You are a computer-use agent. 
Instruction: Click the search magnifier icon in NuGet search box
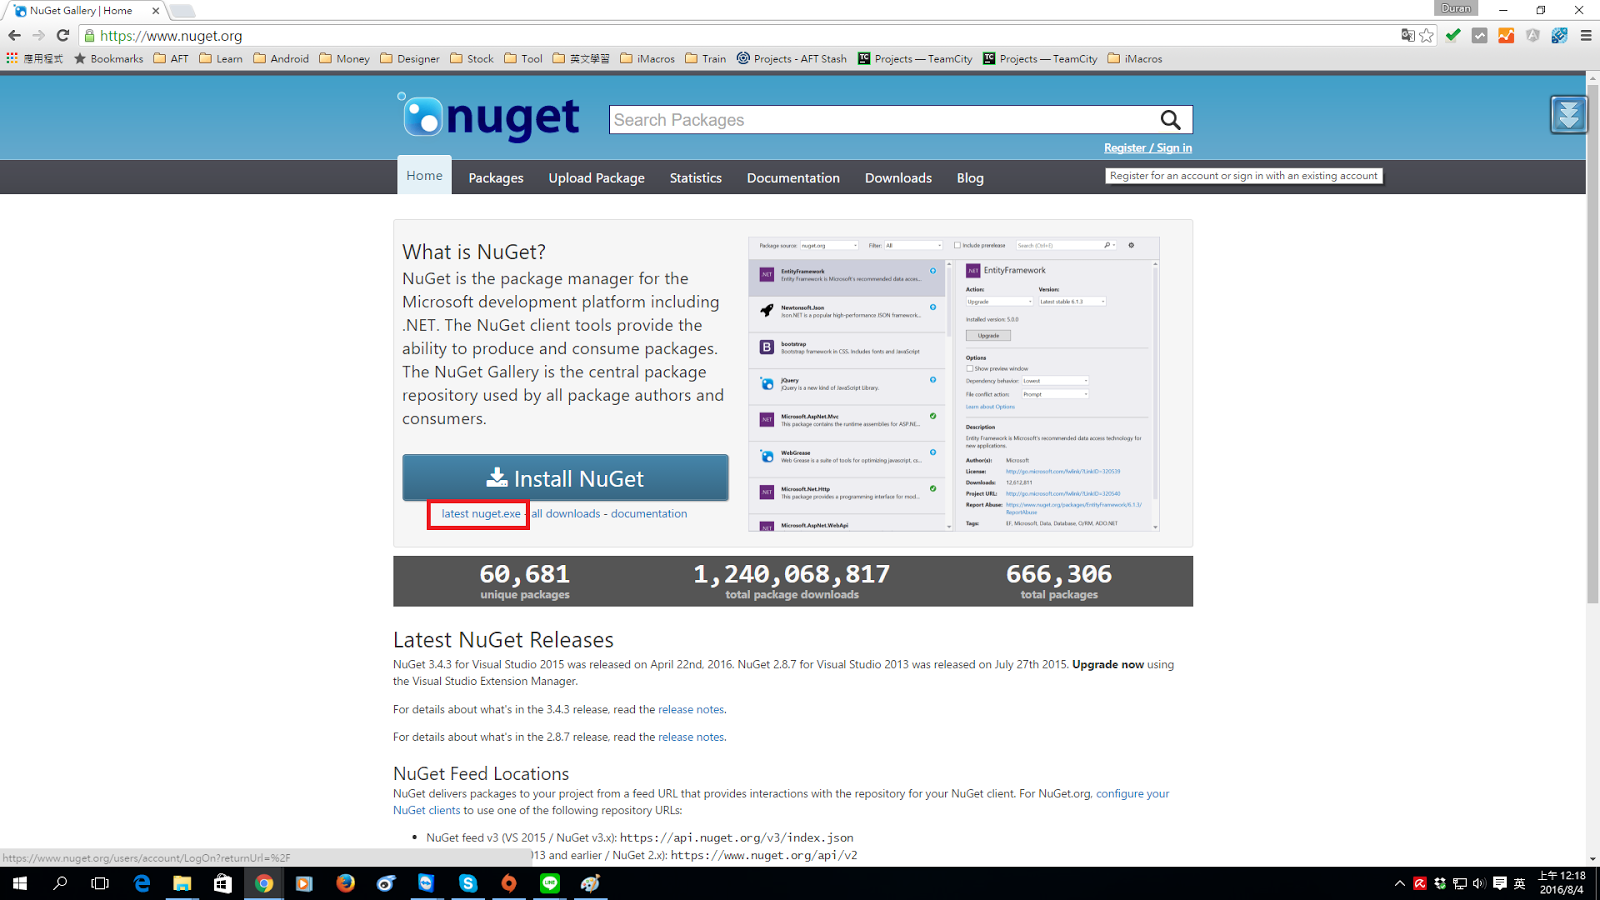tap(1170, 120)
